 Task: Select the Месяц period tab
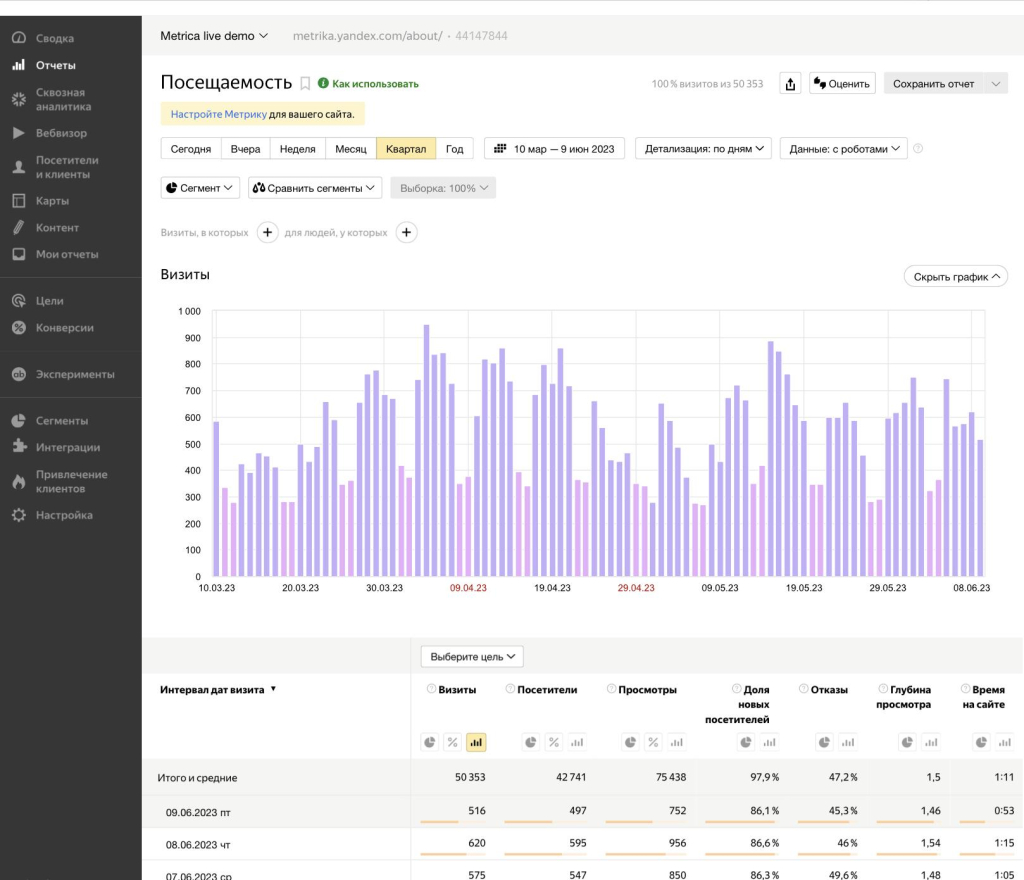(x=350, y=149)
